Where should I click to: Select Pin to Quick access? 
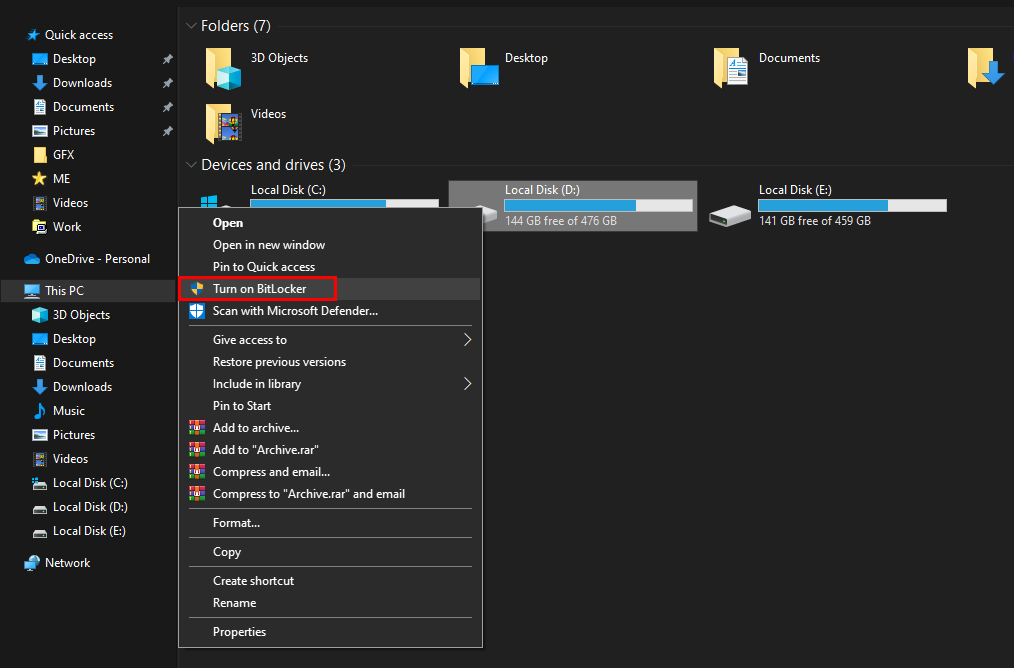(x=264, y=267)
